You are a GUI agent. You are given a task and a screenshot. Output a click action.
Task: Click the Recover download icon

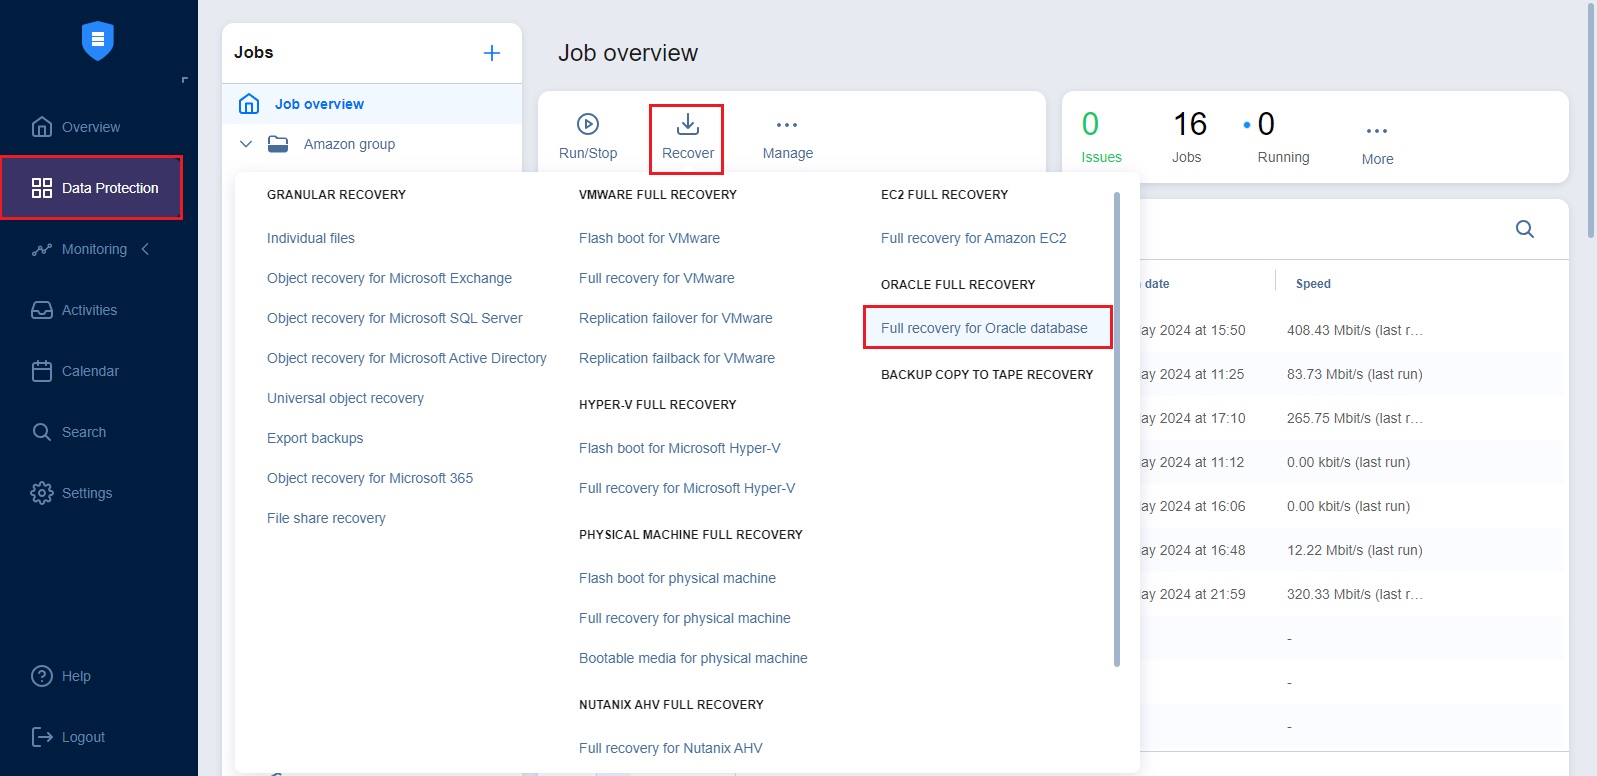point(688,124)
